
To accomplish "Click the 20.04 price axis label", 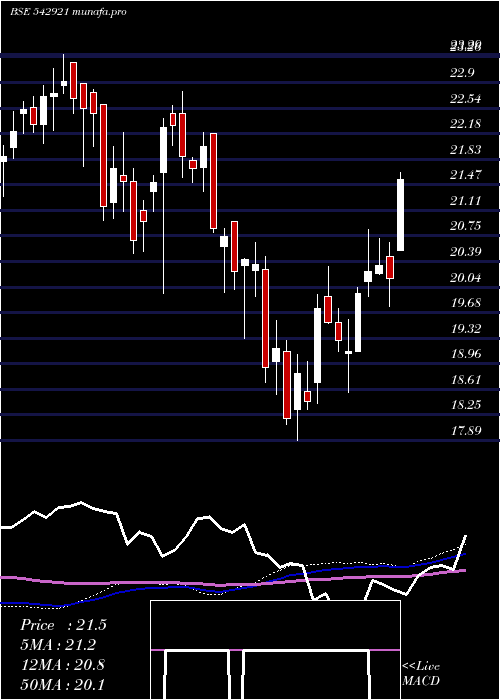I will (x=466, y=278).
